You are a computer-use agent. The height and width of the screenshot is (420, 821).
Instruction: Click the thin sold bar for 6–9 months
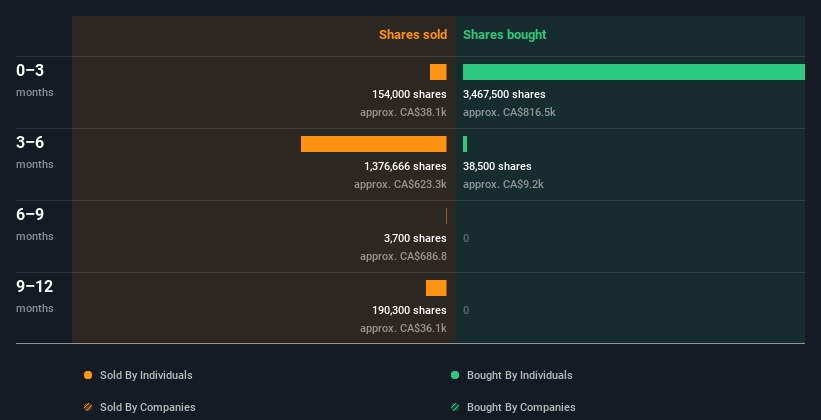click(446, 216)
